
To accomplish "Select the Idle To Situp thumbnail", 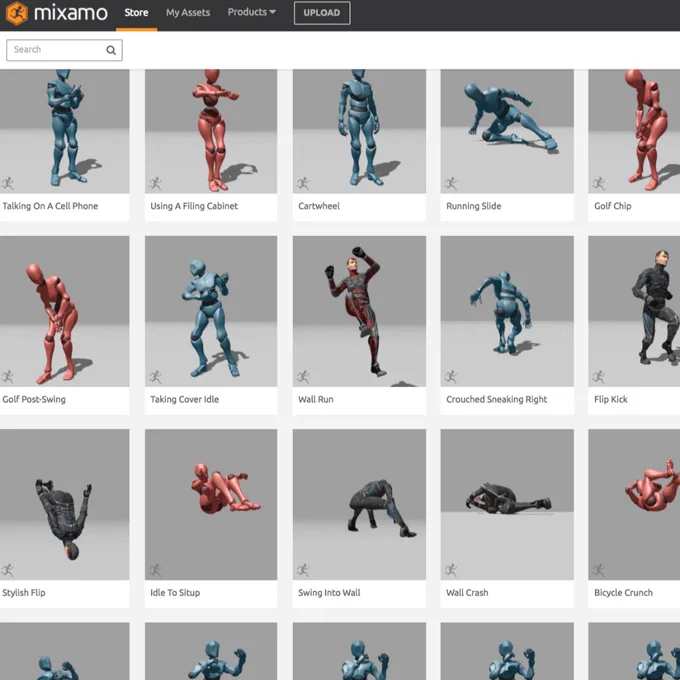I will pos(211,505).
